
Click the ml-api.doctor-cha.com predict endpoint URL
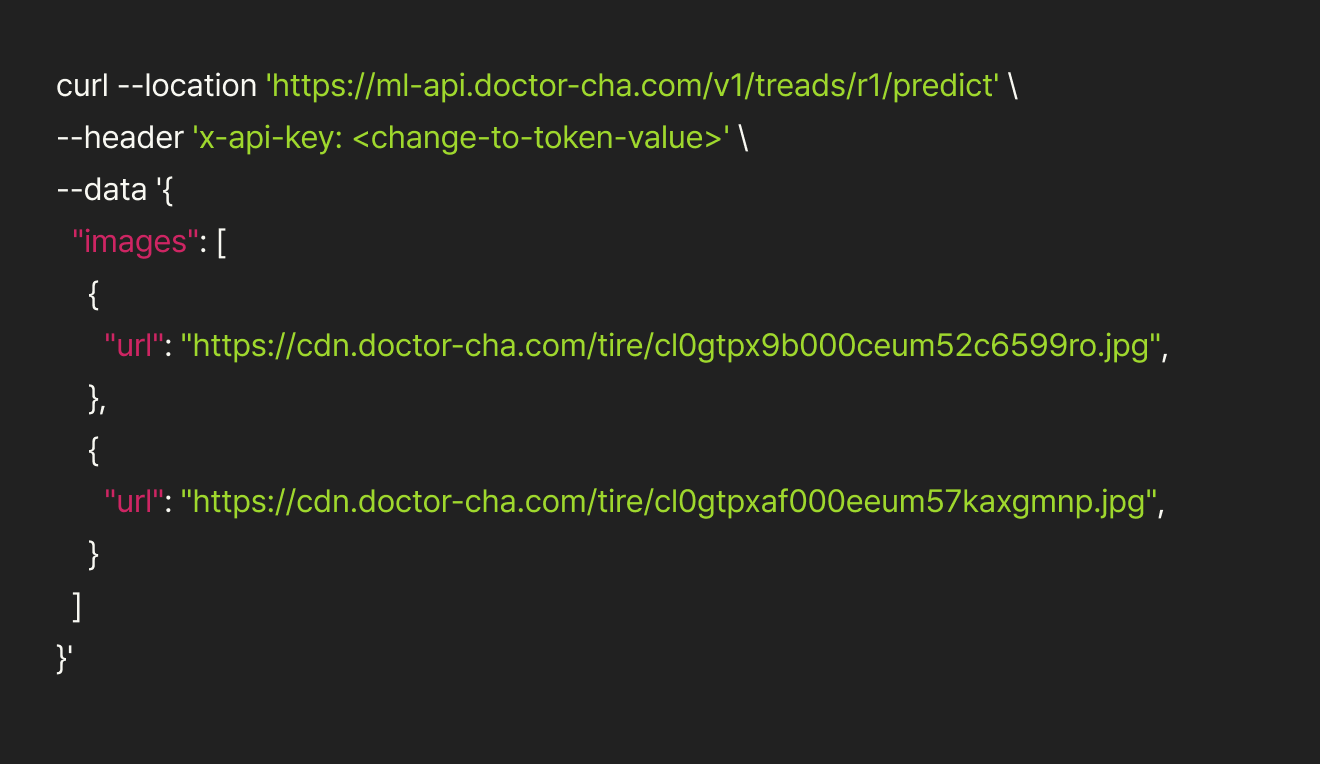click(x=632, y=86)
